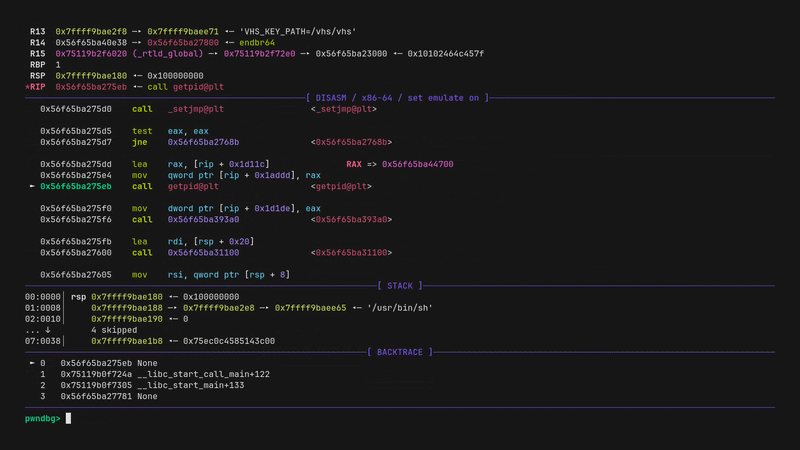Click the <_setjmp@plt> annotation
Viewport: 800px width, 450px height.
(344, 109)
